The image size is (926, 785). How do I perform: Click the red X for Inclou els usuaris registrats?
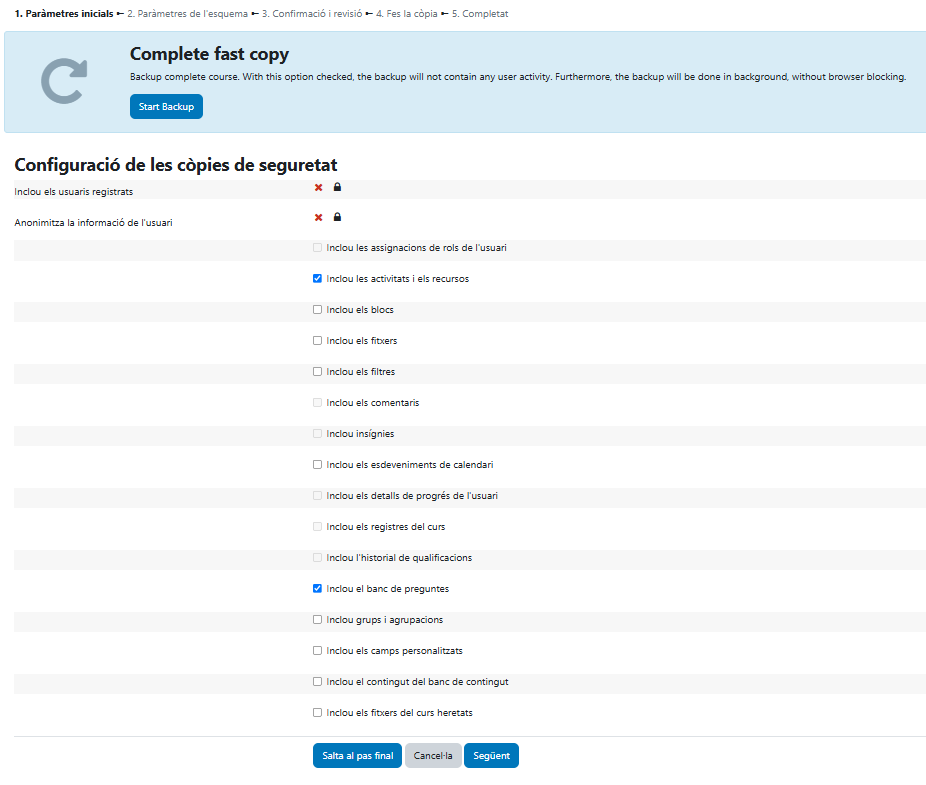(x=318, y=187)
